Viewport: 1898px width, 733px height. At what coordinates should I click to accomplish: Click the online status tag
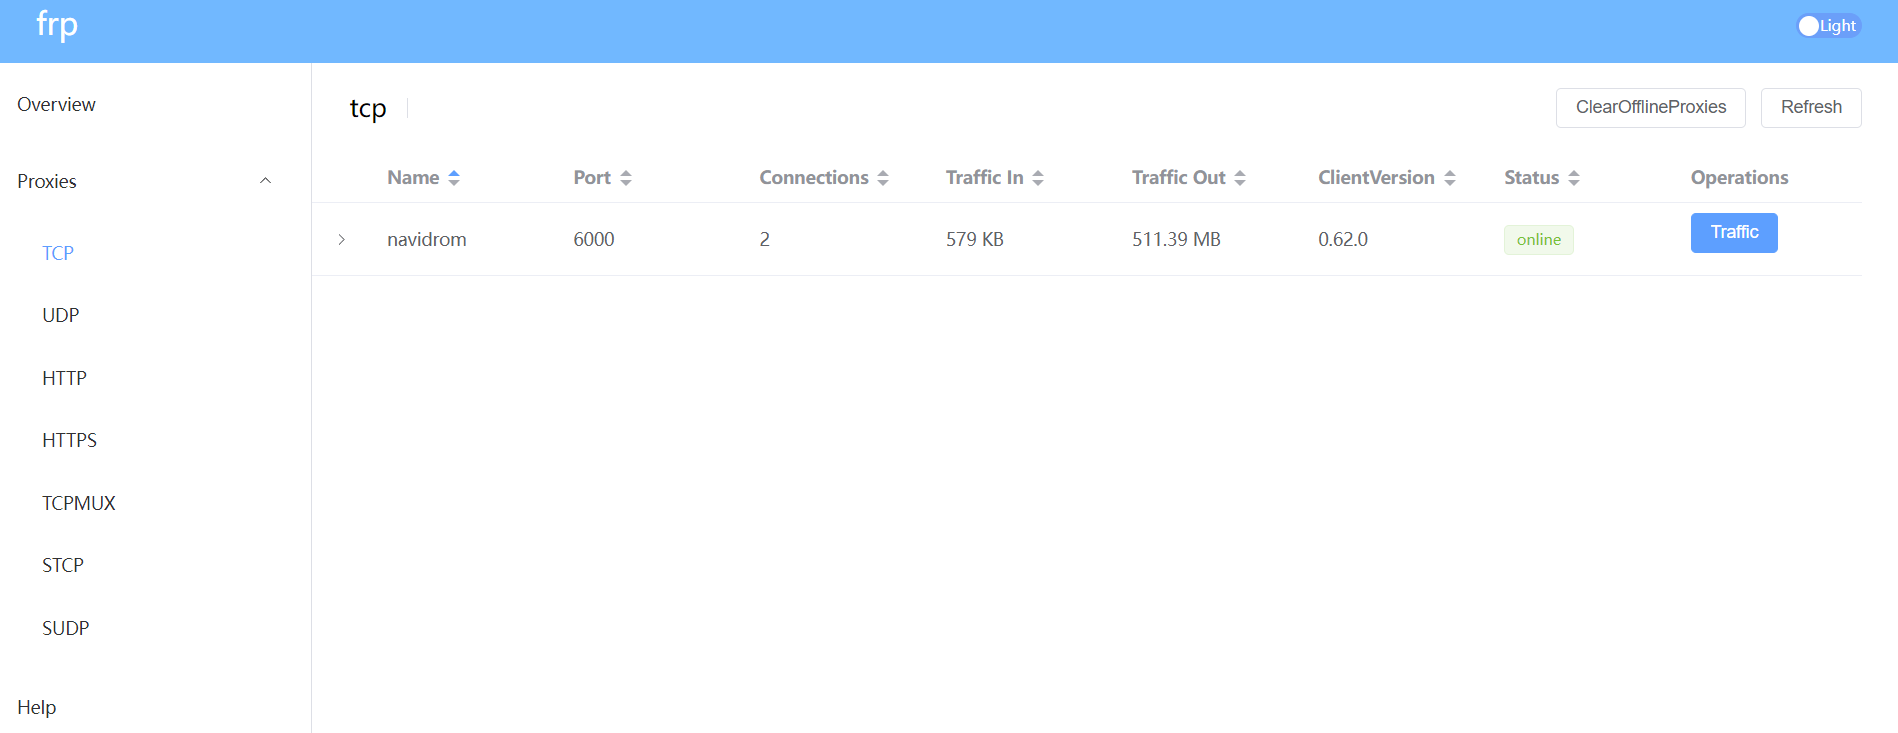coord(1538,240)
